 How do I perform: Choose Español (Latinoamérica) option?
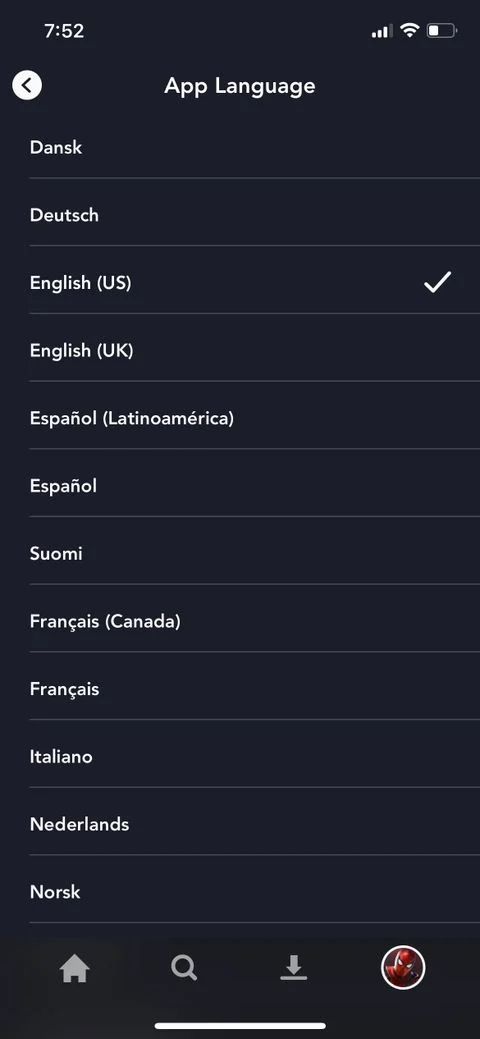point(240,417)
